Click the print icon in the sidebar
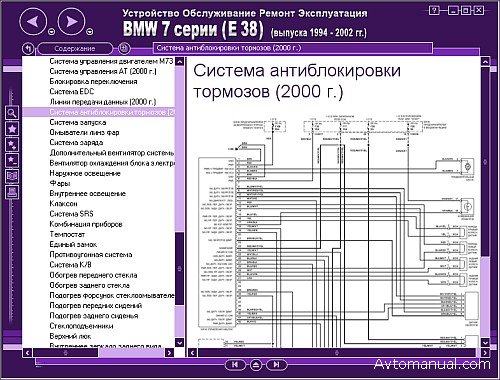 (12, 192)
